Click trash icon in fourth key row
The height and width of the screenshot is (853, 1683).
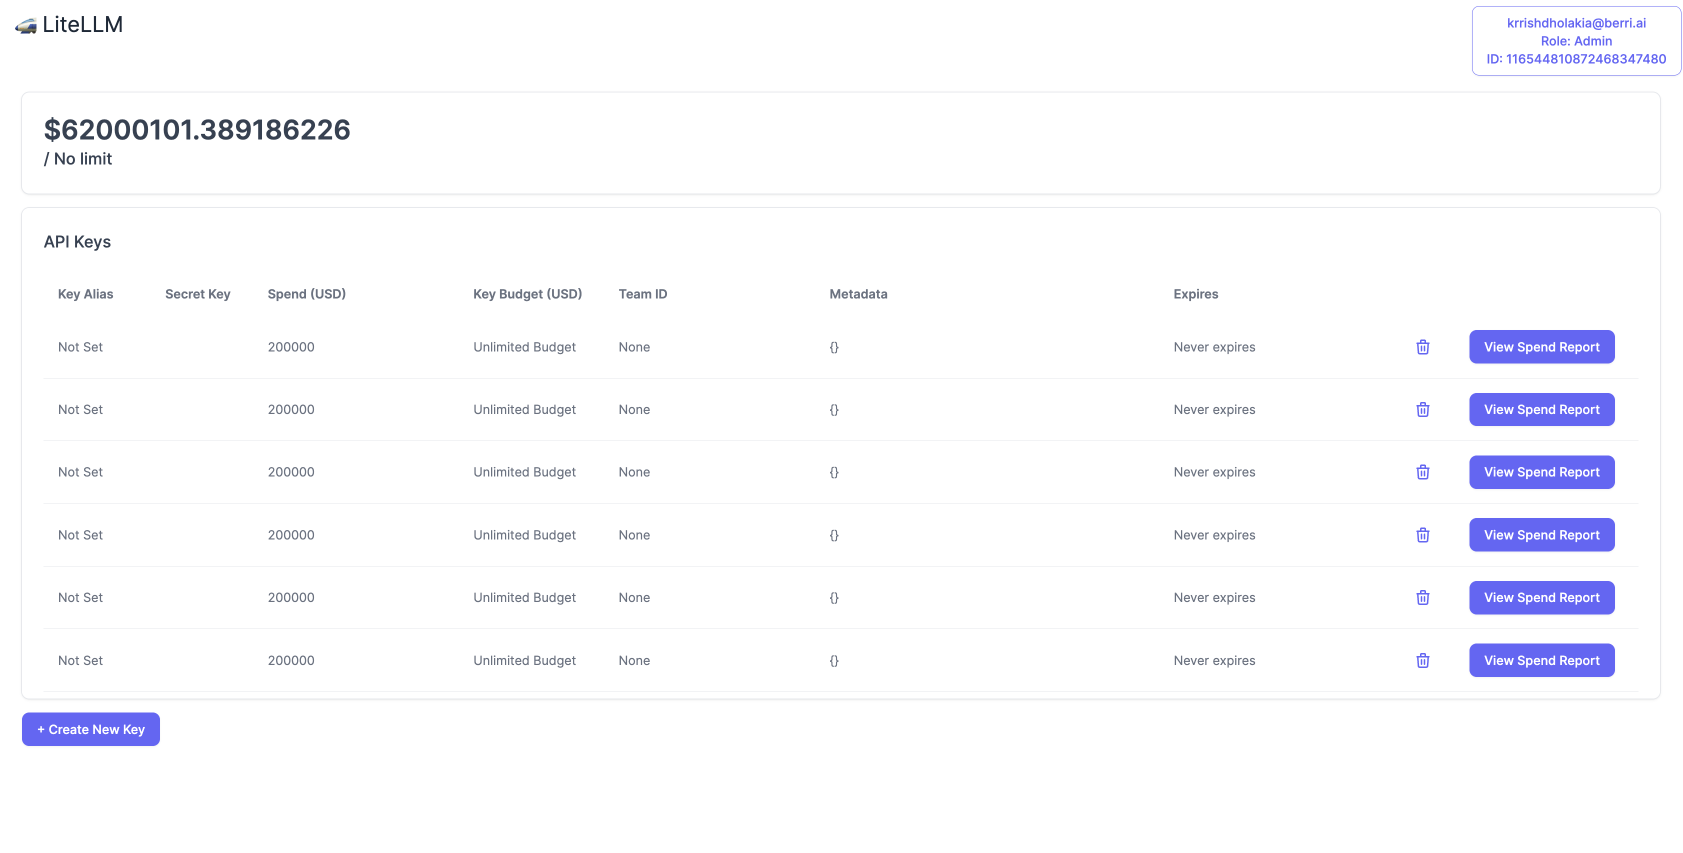point(1422,535)
